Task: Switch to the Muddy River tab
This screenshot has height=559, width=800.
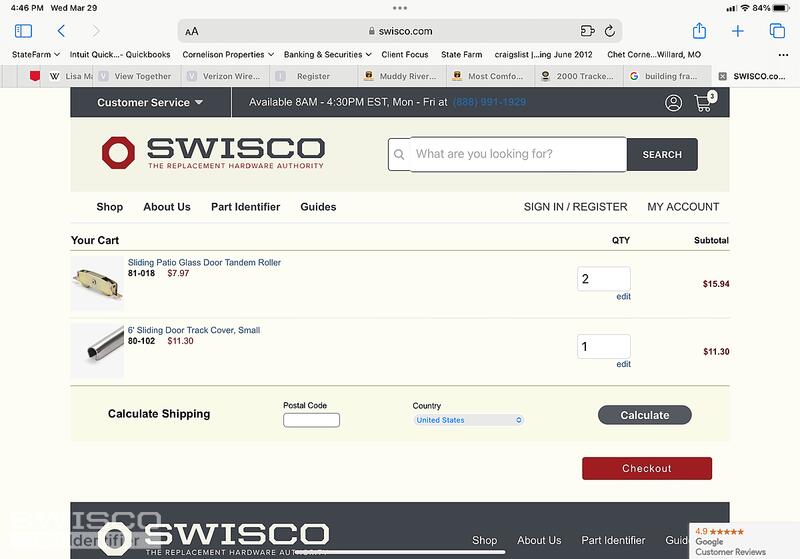Action: [x=402, y=76]
